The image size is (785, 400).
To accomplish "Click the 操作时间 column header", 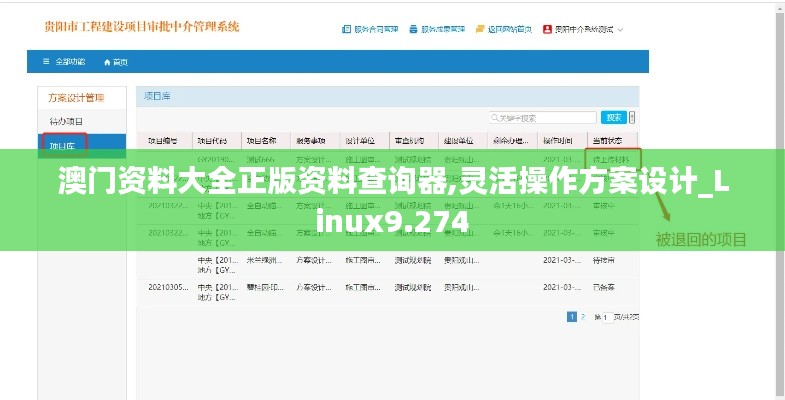I will 558,140.
